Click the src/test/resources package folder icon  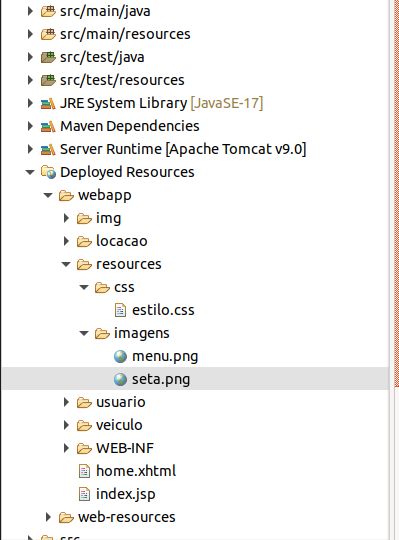click(48, 80)
